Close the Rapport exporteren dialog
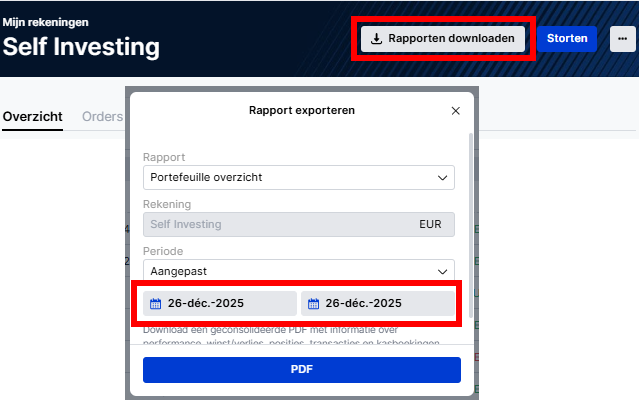 pos(456,110)
